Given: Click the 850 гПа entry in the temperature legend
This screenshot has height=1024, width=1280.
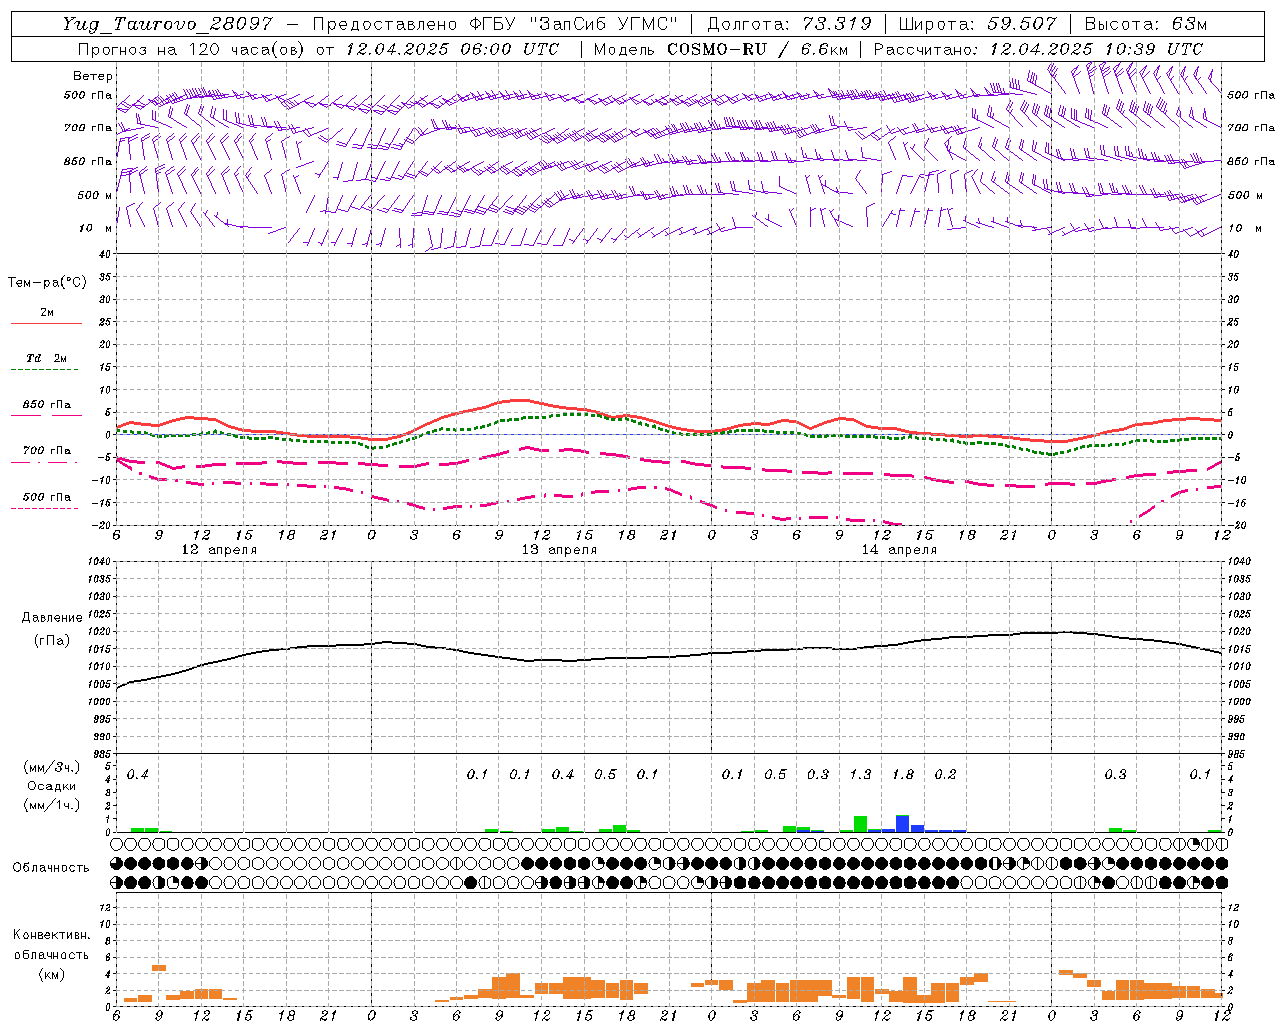Looking at the screenshot, I should (x=47, y=405).
